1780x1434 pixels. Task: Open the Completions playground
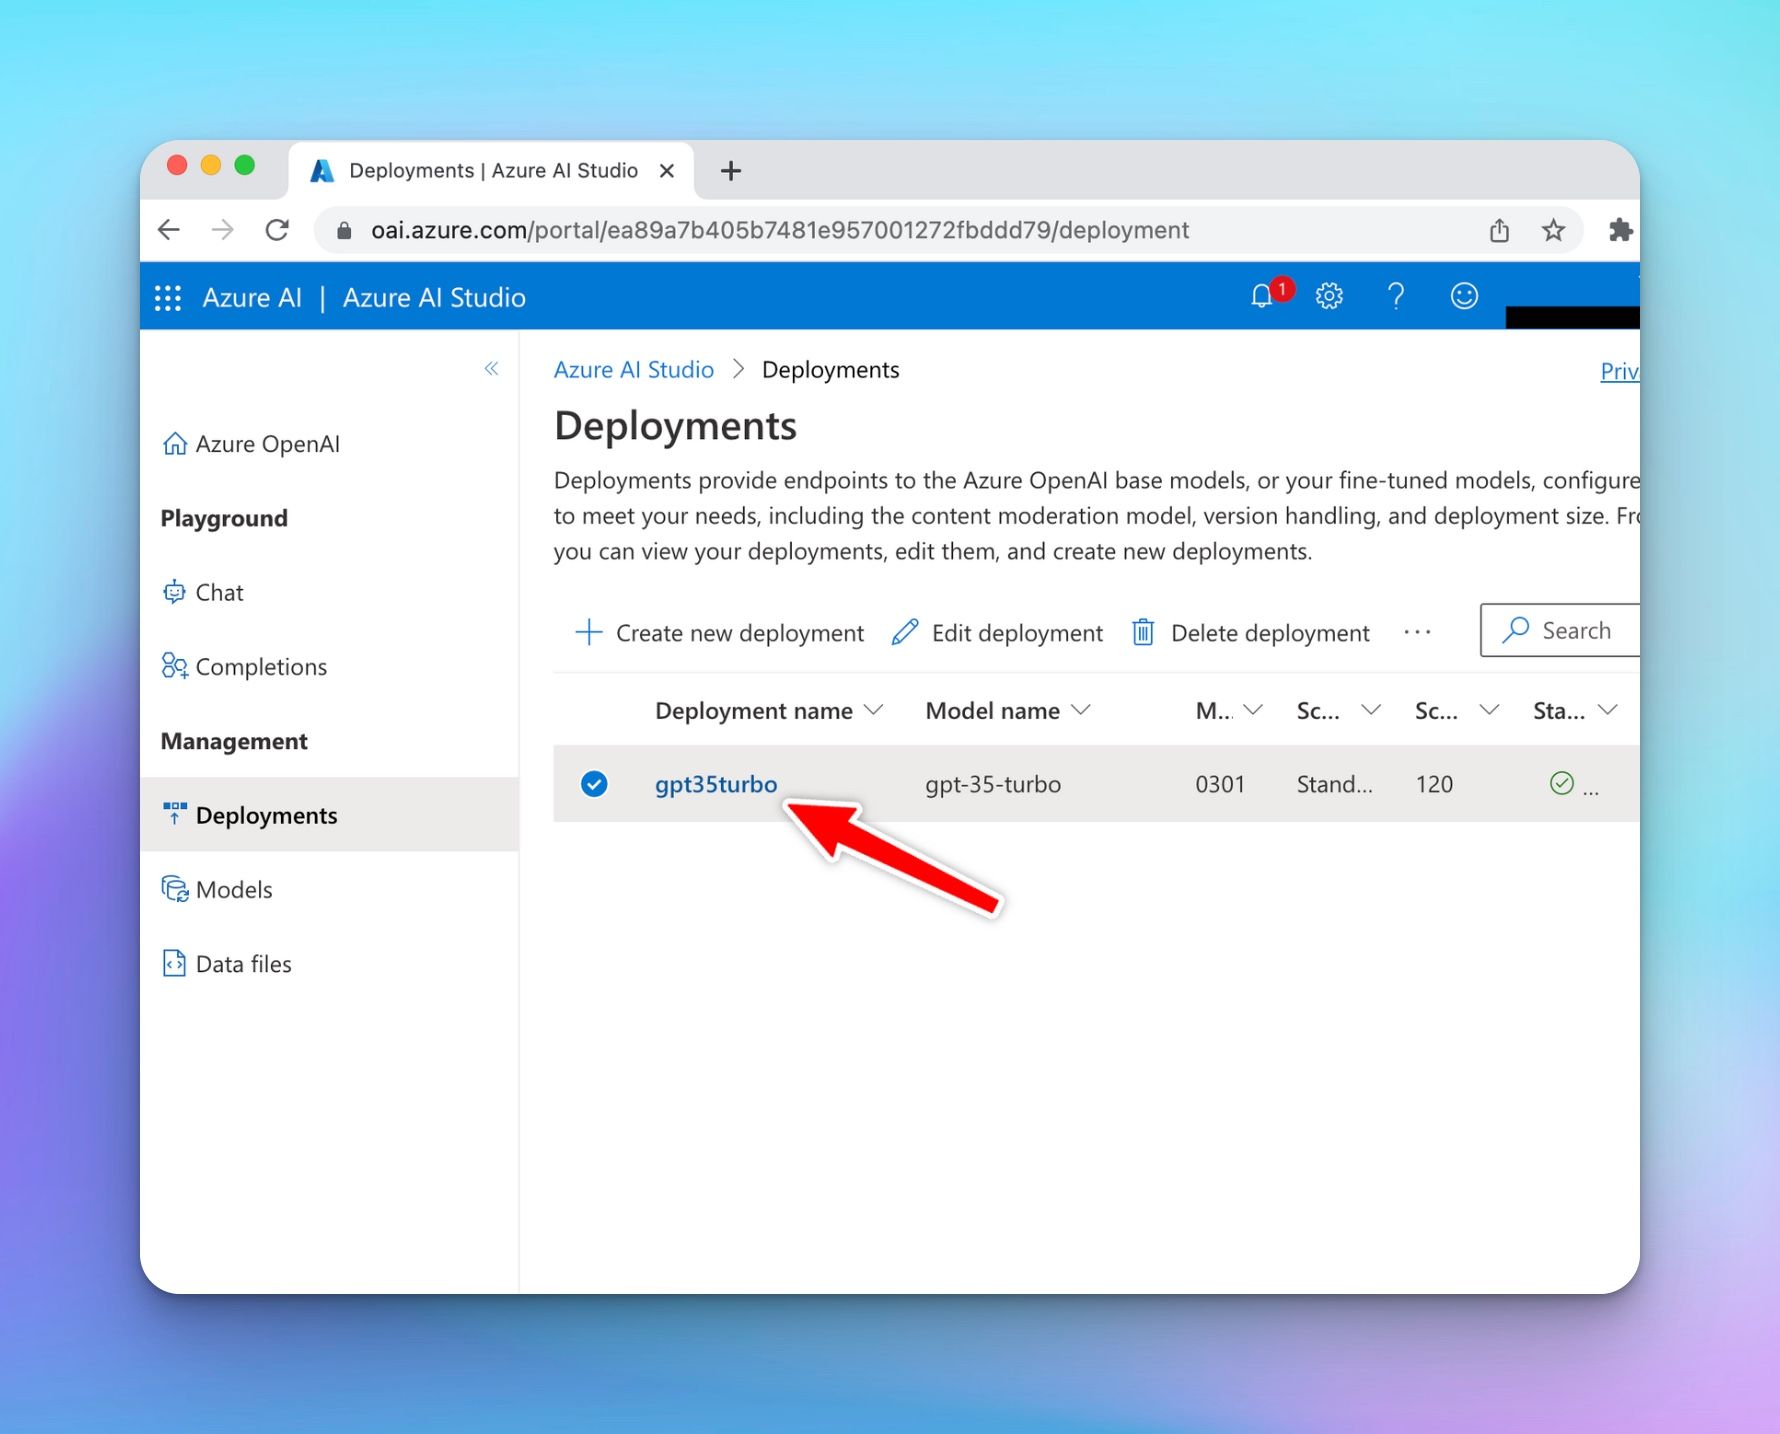click(x=244, y=666)
